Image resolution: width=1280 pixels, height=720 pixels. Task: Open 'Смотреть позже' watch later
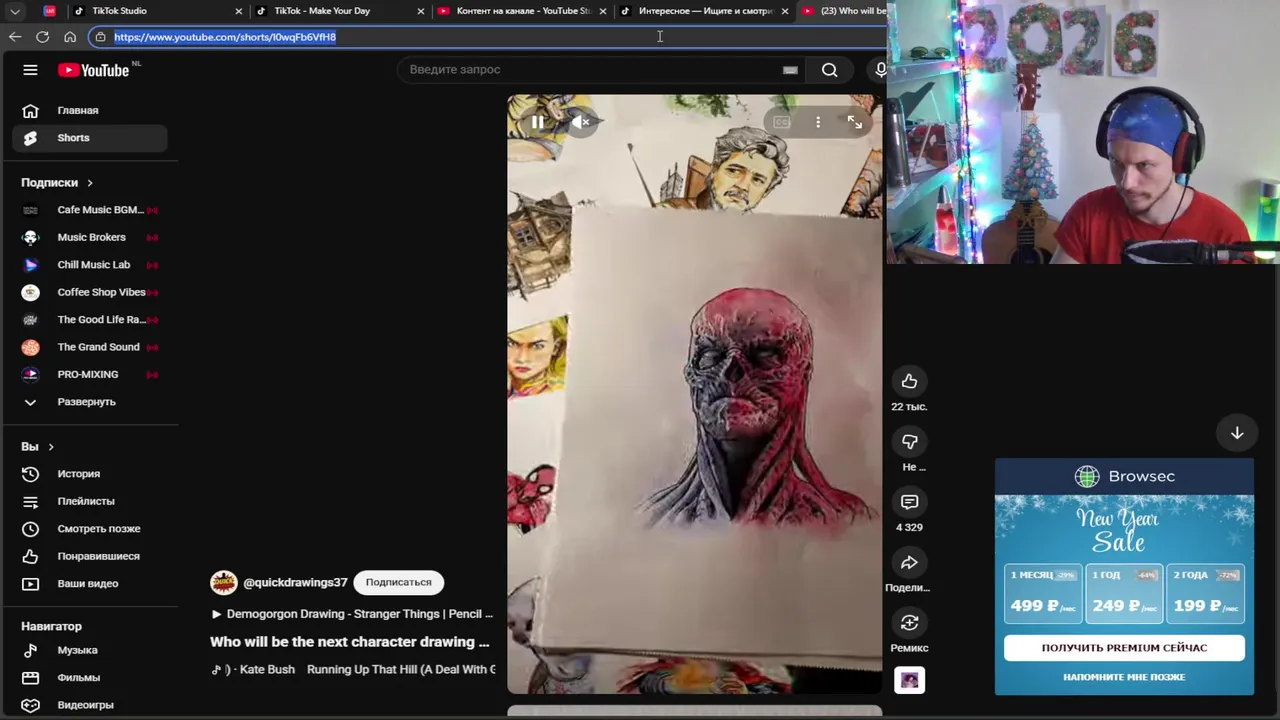pyautogui.click(x=90, y=529)
